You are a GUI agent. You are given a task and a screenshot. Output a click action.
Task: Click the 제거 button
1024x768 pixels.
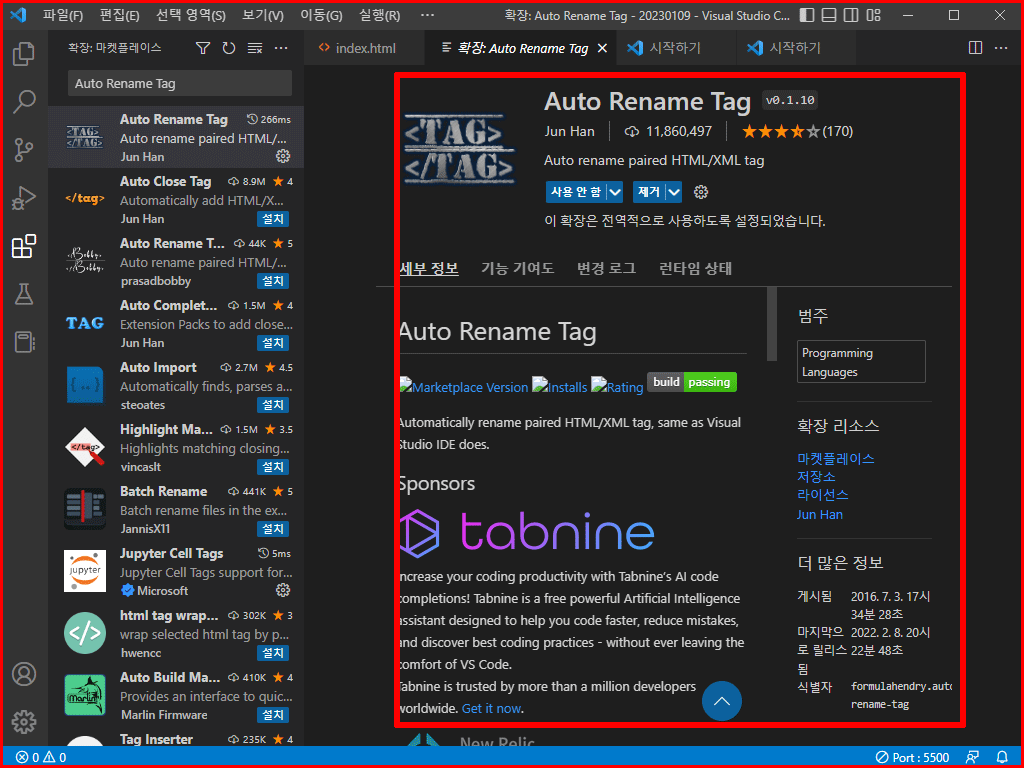649,192
